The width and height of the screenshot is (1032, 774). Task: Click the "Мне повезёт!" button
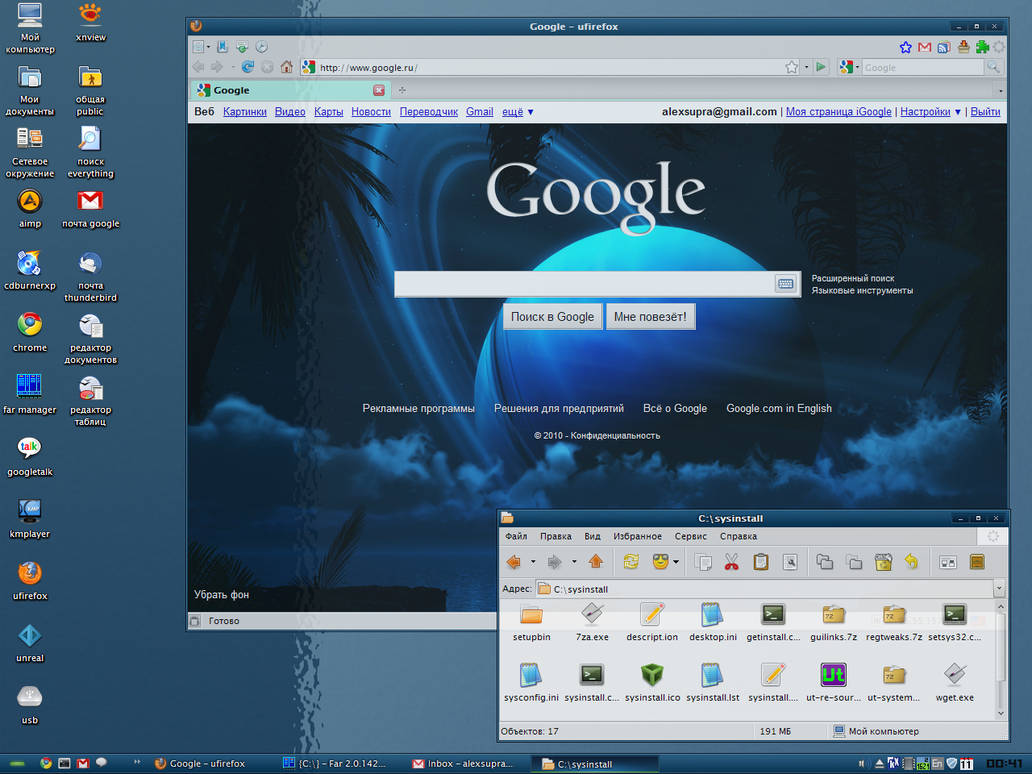(x=650, y=316)
